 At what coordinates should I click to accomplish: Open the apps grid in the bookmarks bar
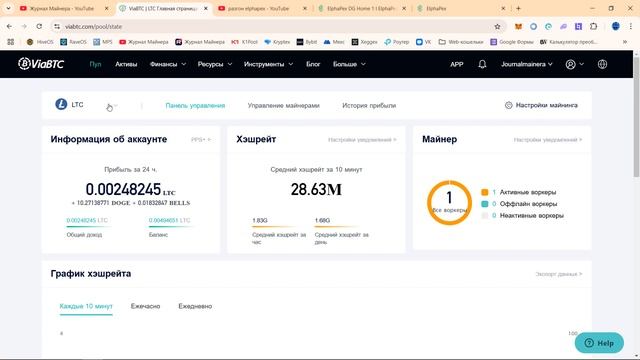[11, 42]
